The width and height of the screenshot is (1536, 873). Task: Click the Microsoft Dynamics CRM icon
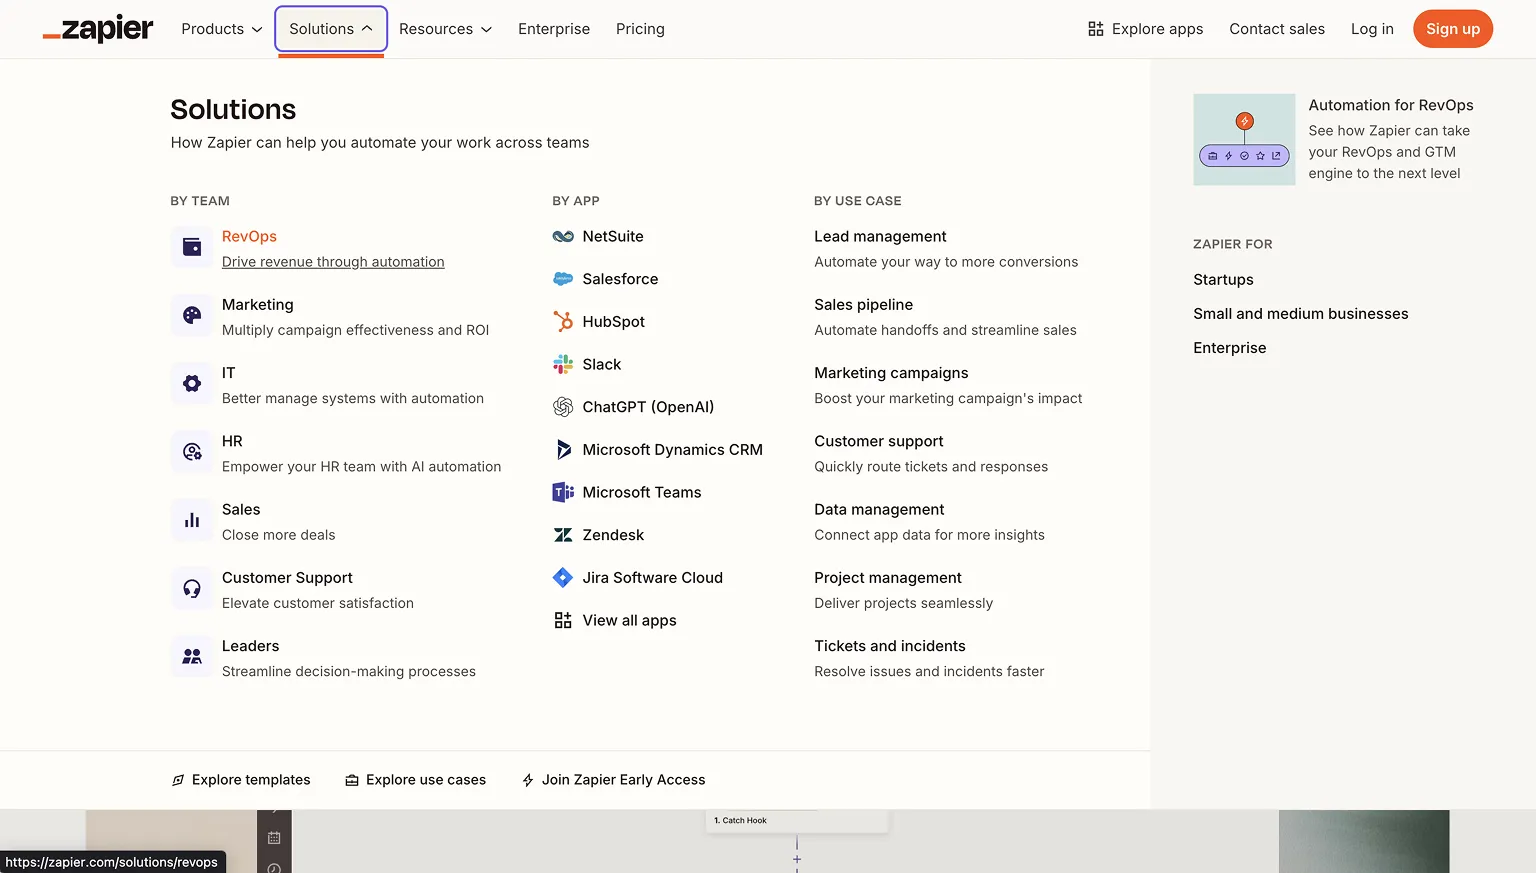coord(563,450)
